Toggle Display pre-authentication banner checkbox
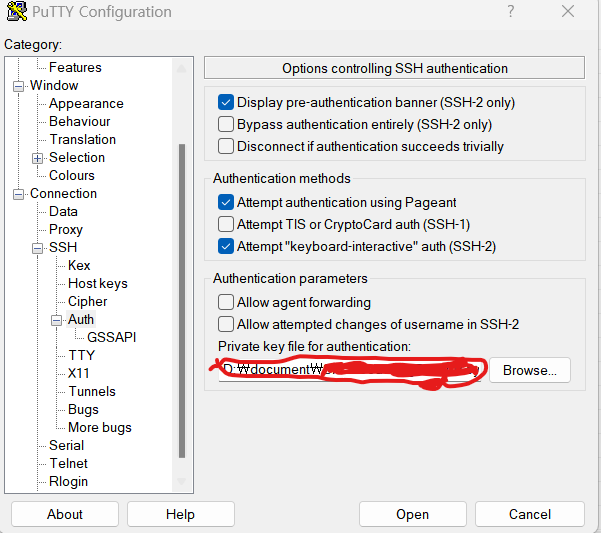This screenshot has width=601, height=533. 226,102
